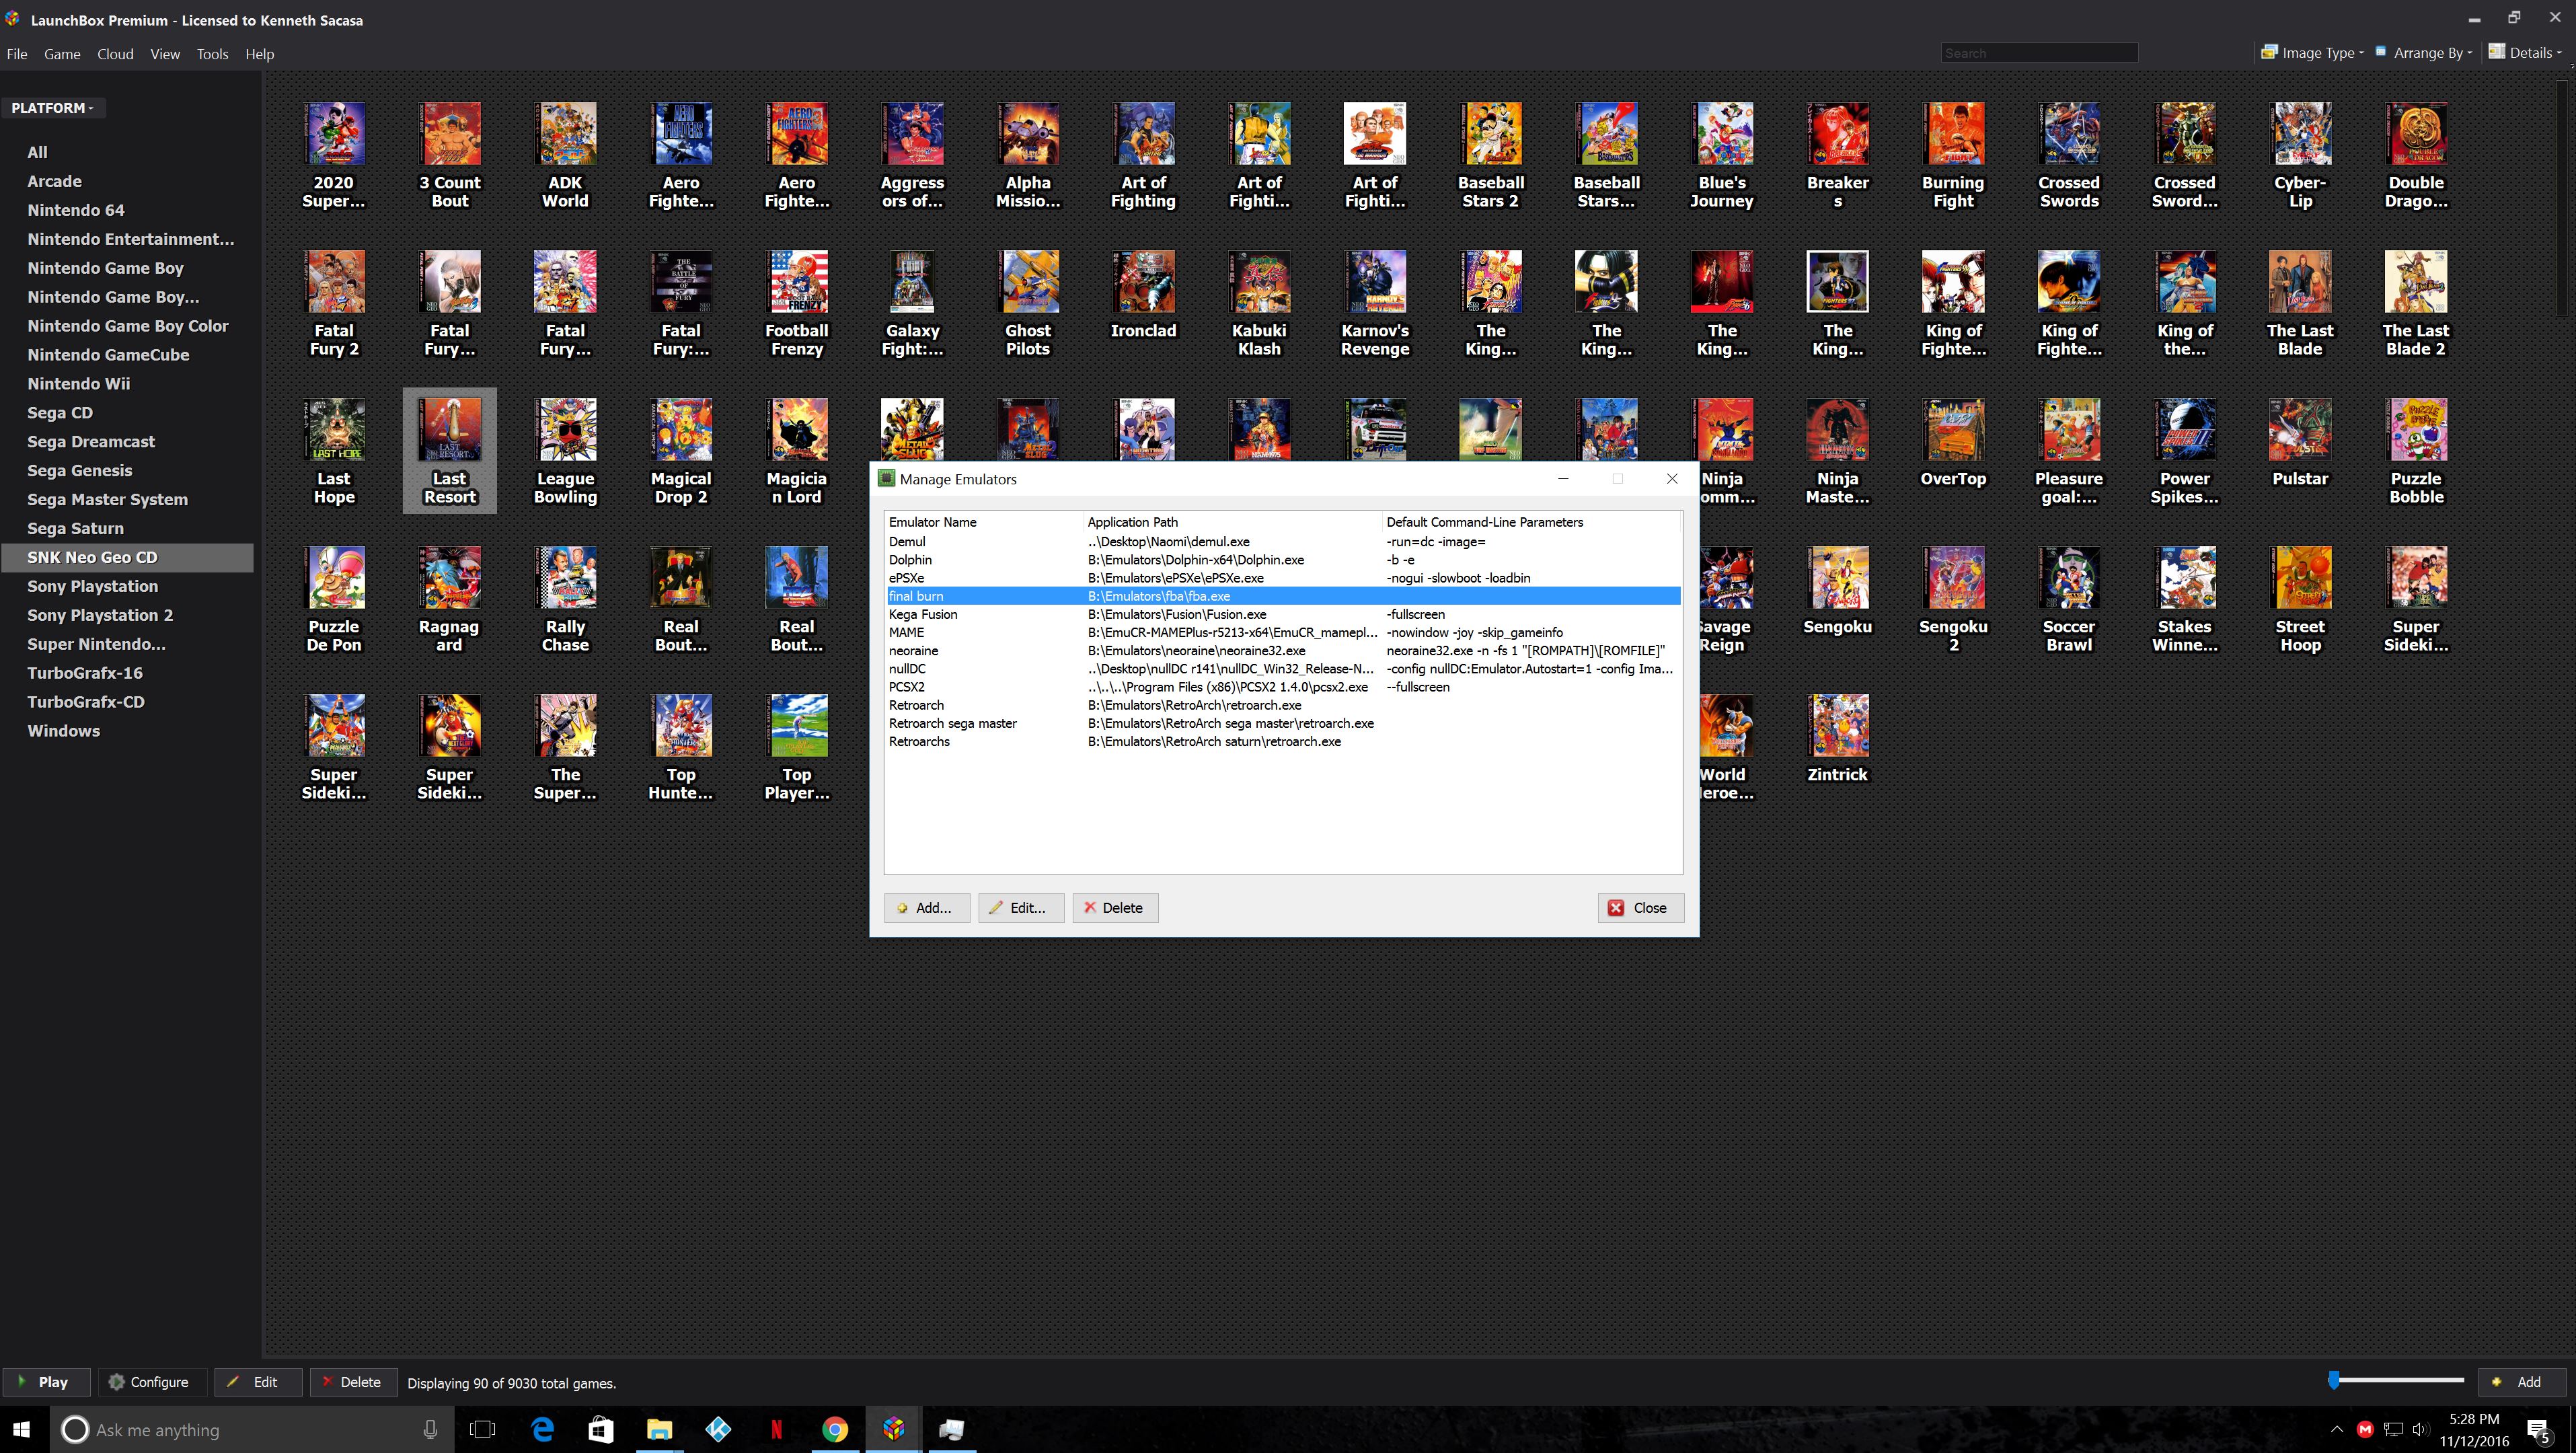The height and width of the screenshot is (1453, 2576).
Task: Open the Cloud menu
Action: click(x=115, y=54)
